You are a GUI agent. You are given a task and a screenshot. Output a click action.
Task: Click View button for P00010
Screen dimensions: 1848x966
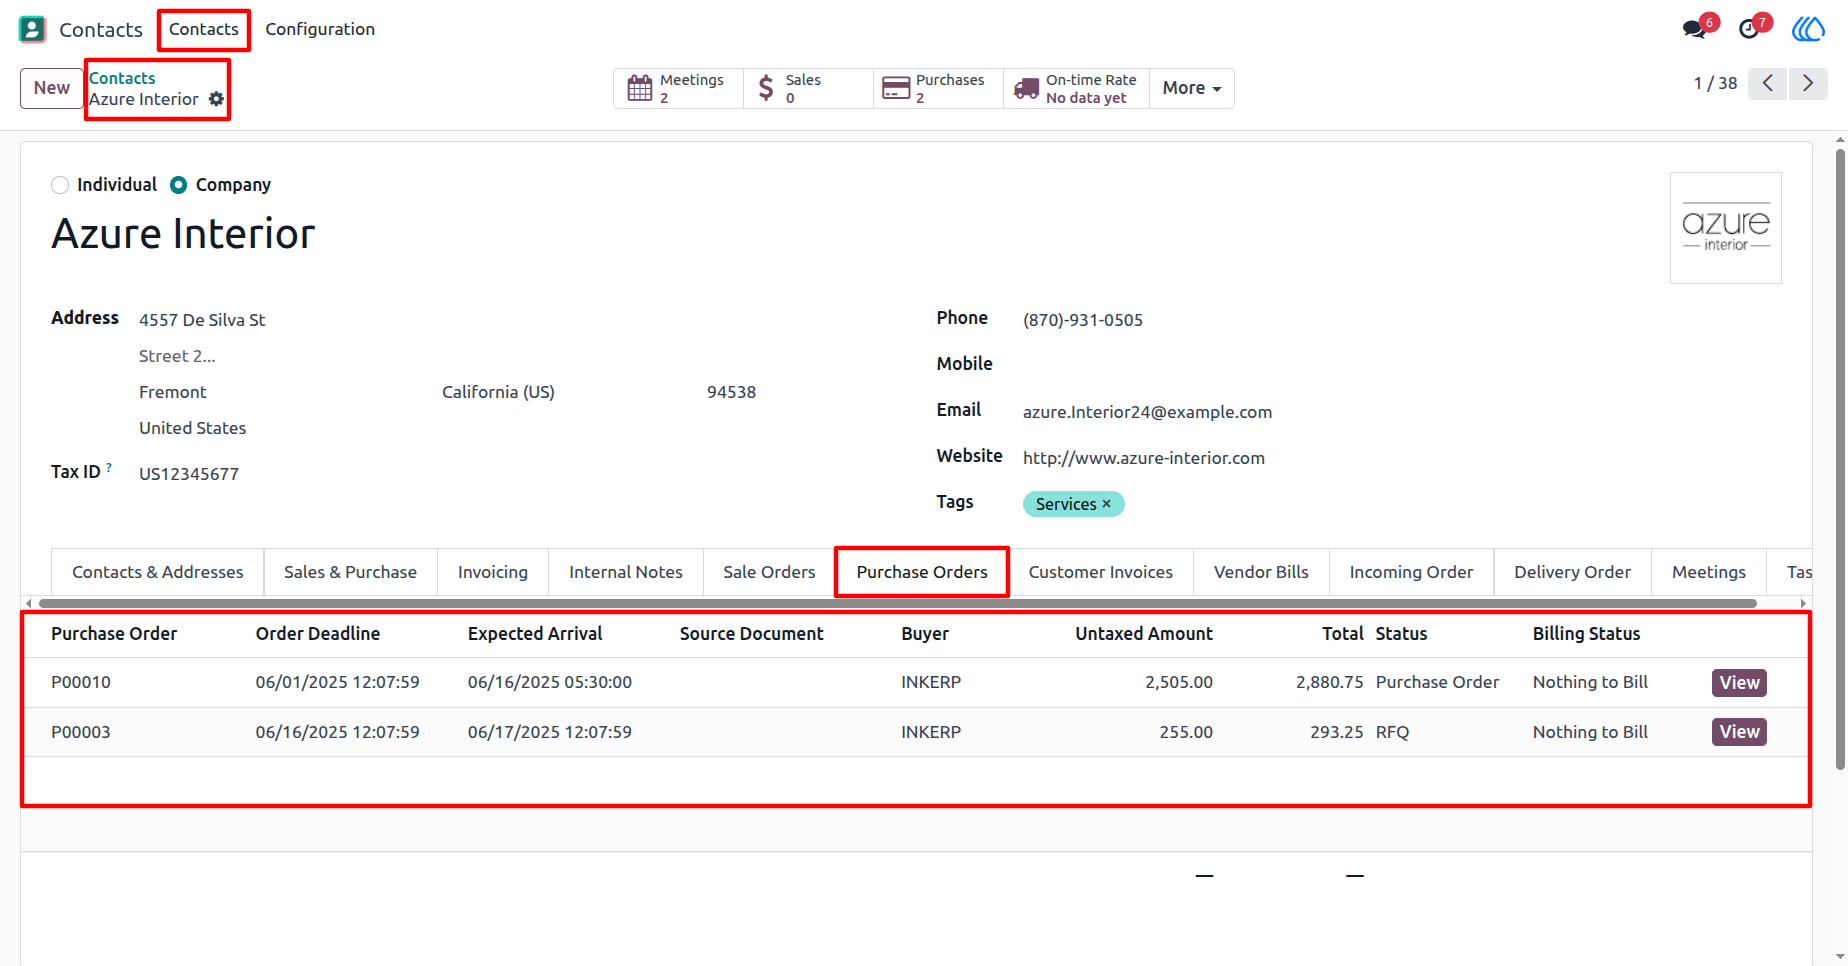(1739, 682)
